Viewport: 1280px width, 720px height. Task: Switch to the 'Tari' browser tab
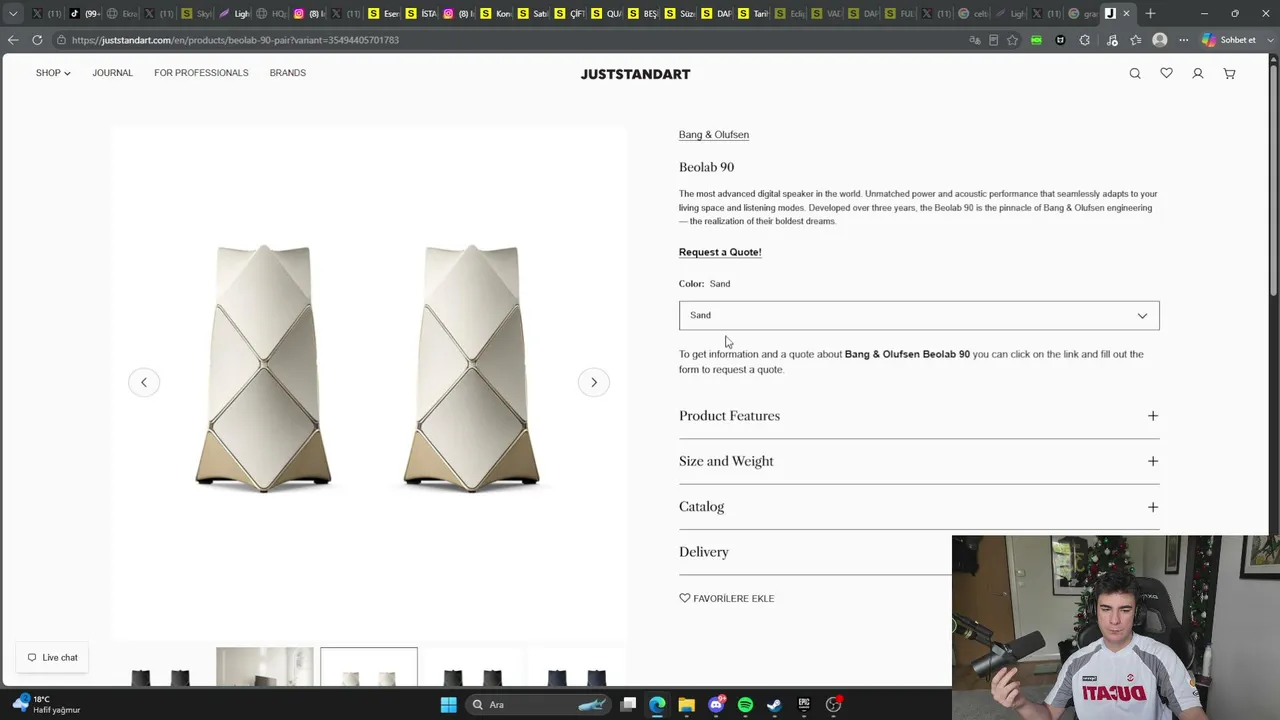pos(754,13)
